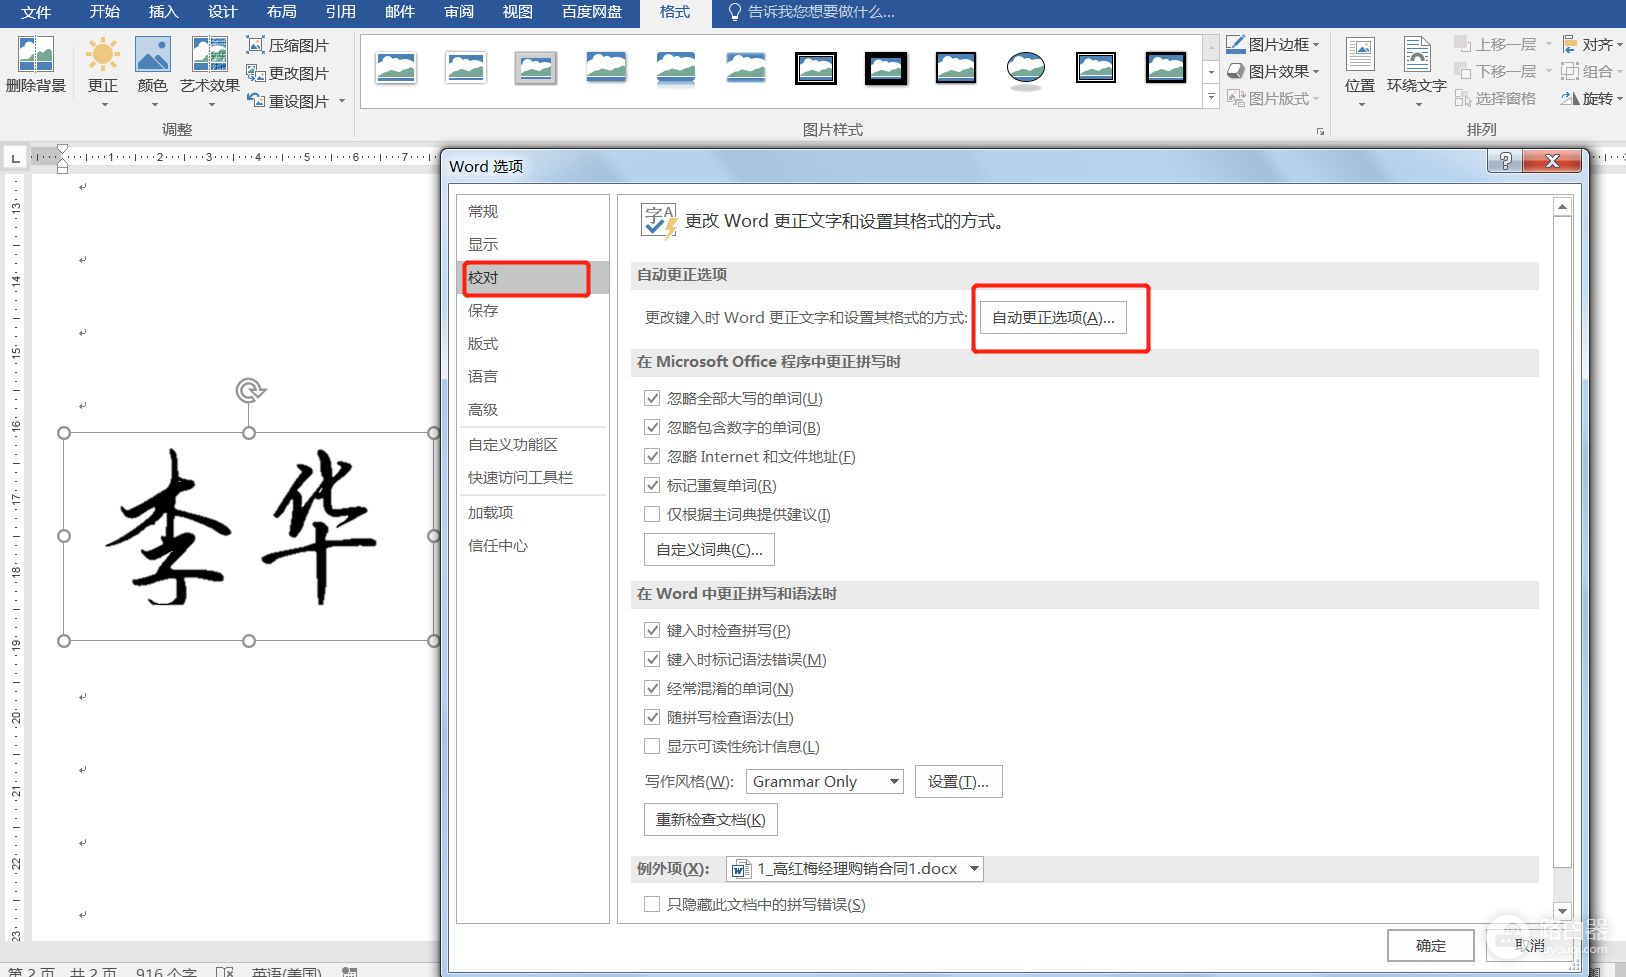Expand the 图片边框 picture border dropdown

tap(1315, 45)
